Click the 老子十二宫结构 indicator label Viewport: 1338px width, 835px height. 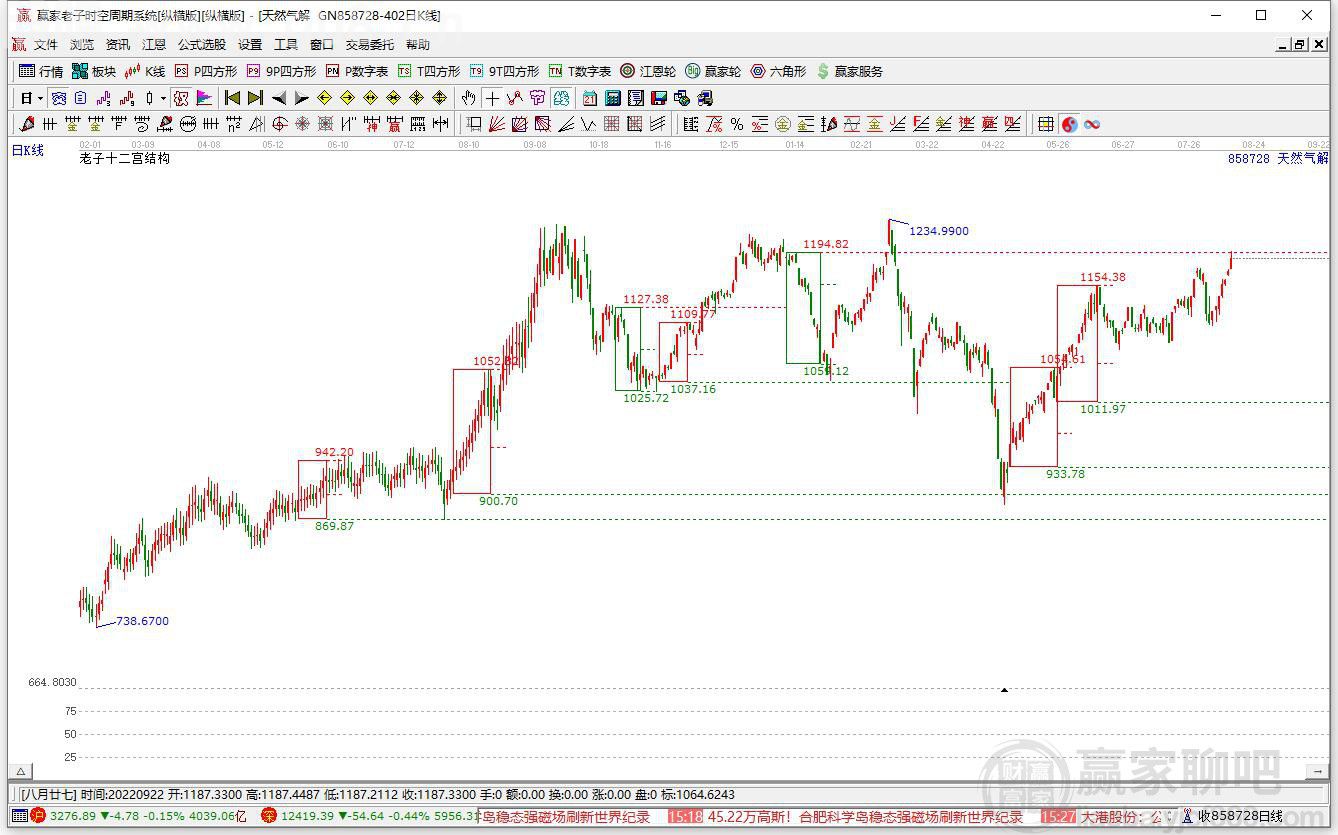(x=124, y=158)
